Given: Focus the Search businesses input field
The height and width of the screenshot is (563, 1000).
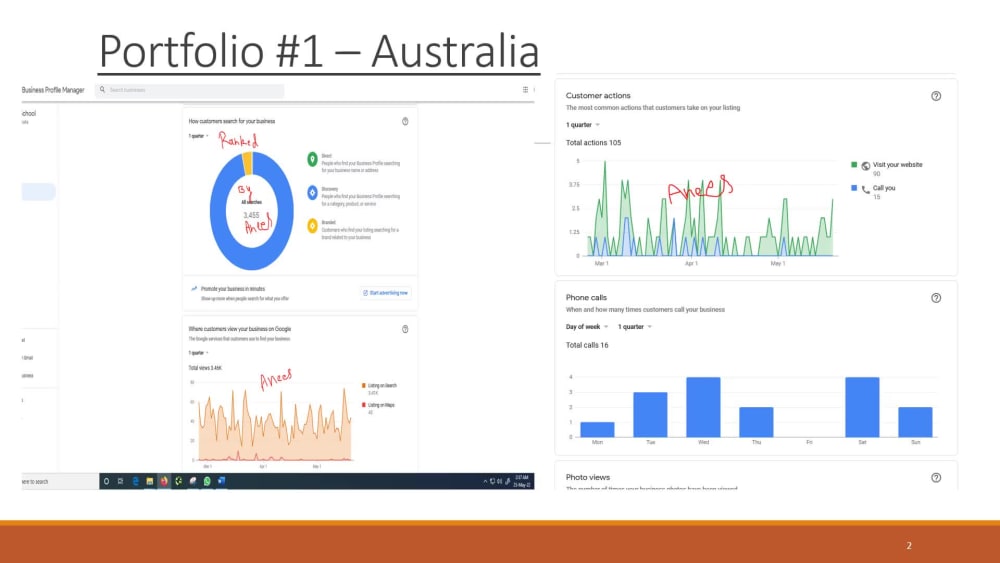Looking at the screenshot, I should pyautogui.click(x=189, y=90).
